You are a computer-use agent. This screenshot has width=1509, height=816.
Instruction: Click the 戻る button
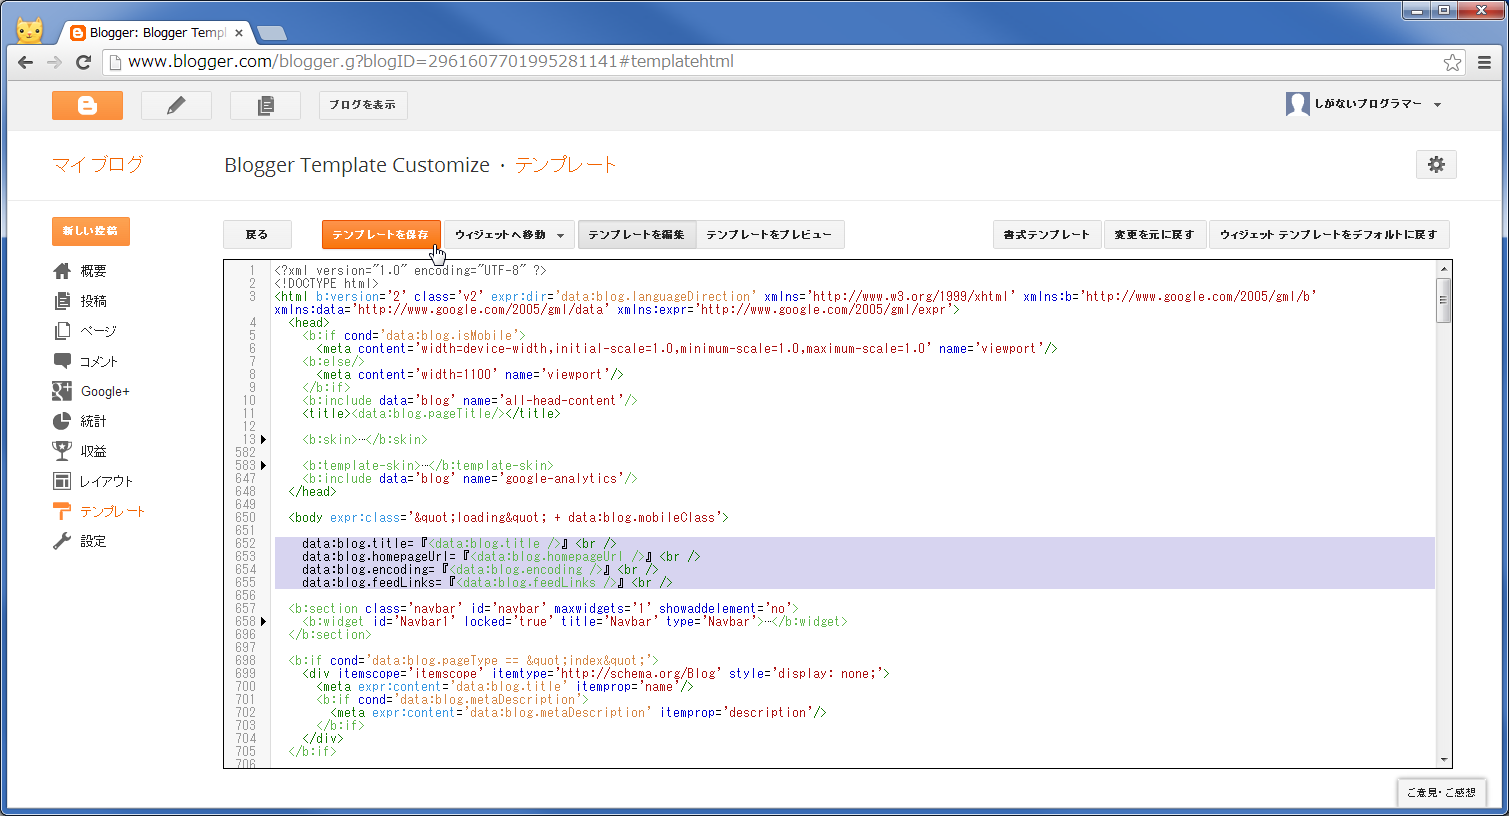[257, 235]
